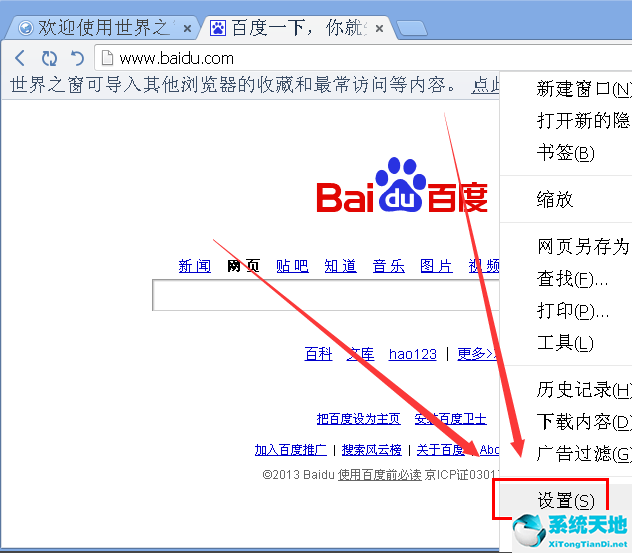Click the globe favicon on first tab
Viewport: 632px width, 553px height.
coord(26,28)
